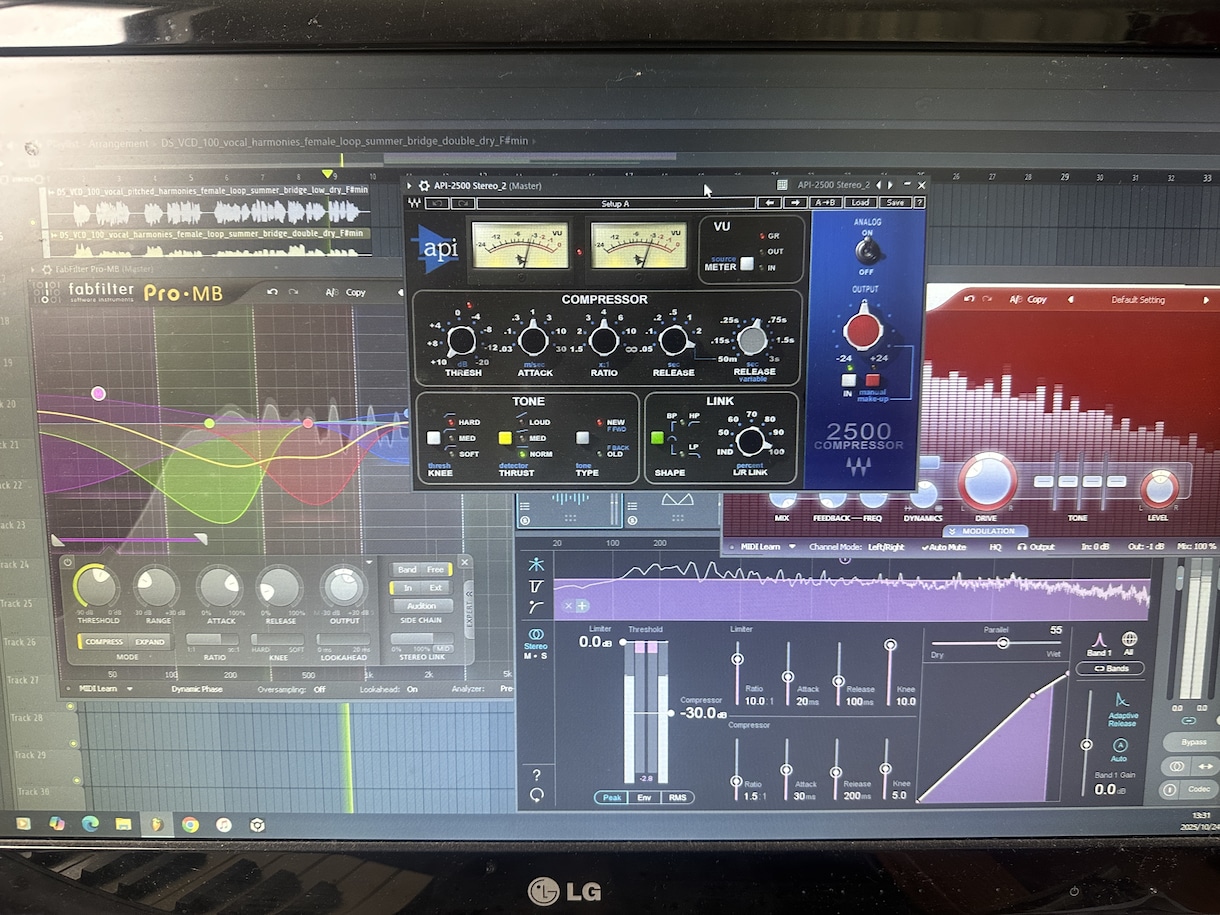Open API-2500 plugin options gear icon
Screen dimensions: 1220x915
[424, 185]
